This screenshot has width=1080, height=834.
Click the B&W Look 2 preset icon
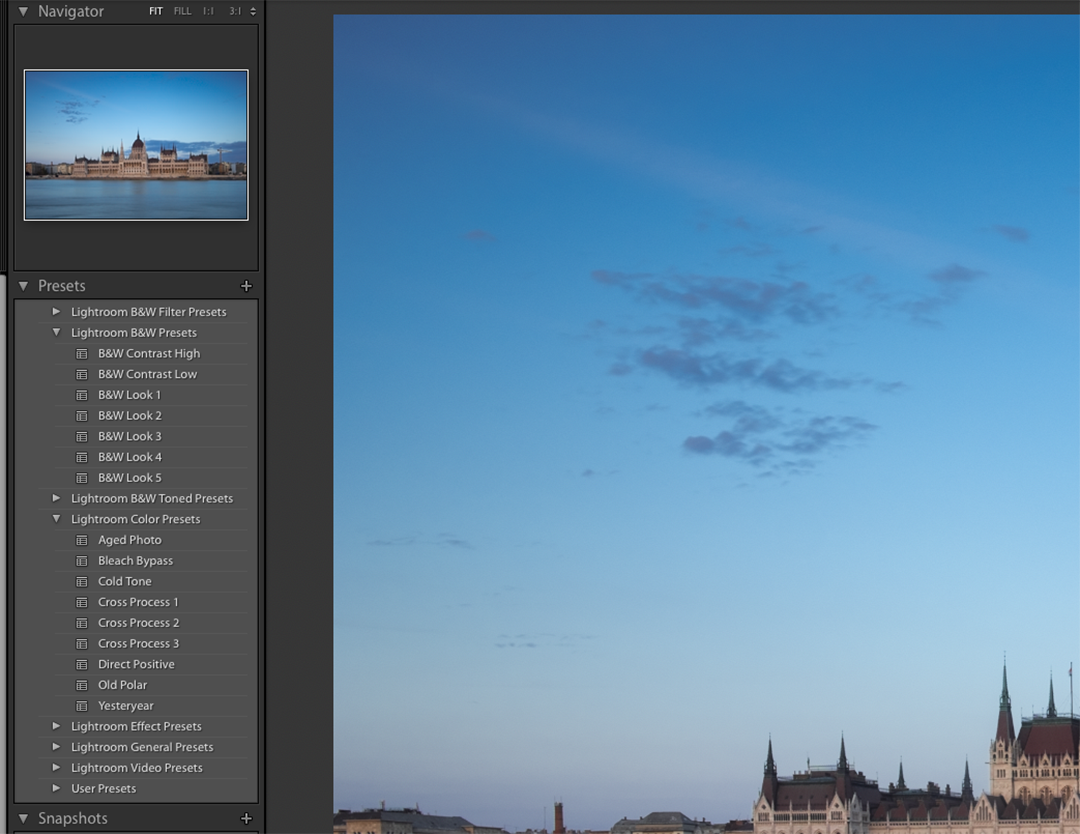click(x=82, y=416)
